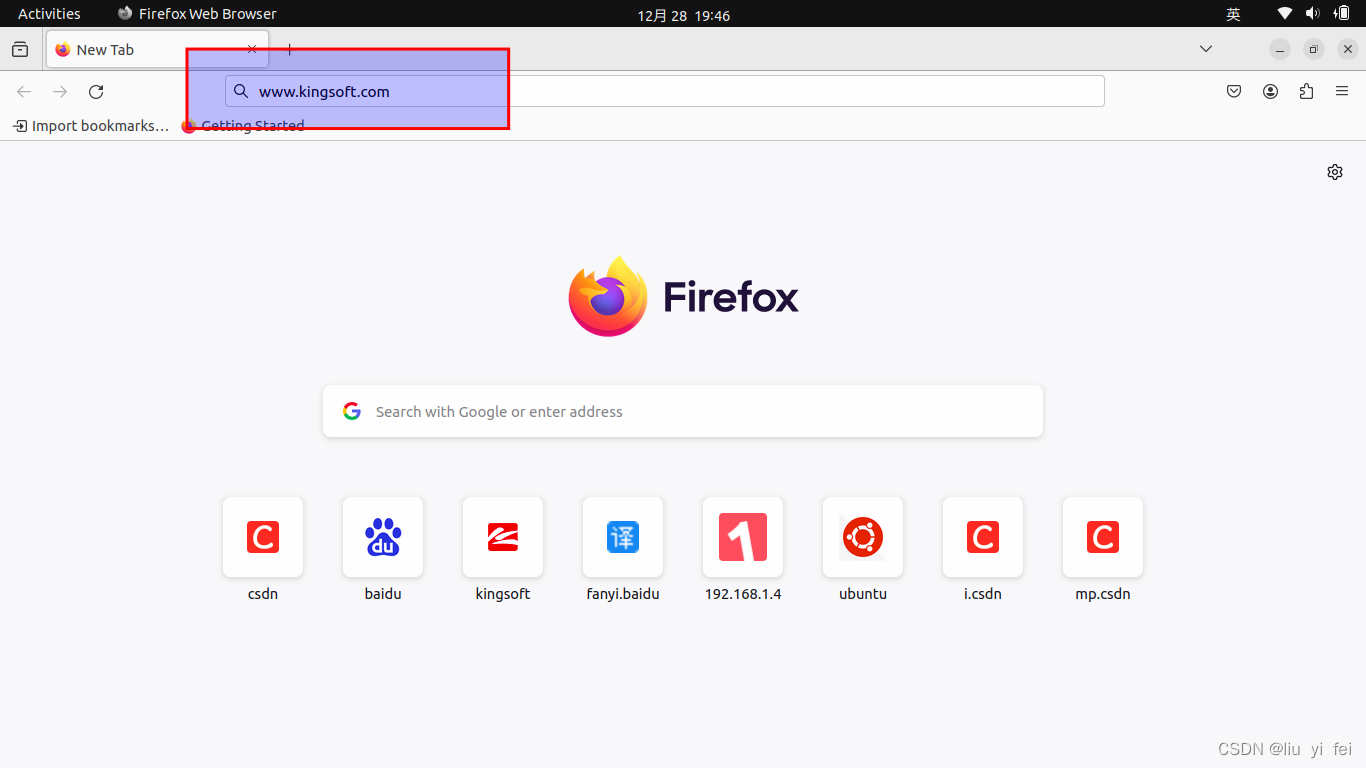Open the Firefox account icon
The image size is (1366, 768).
1270,91
